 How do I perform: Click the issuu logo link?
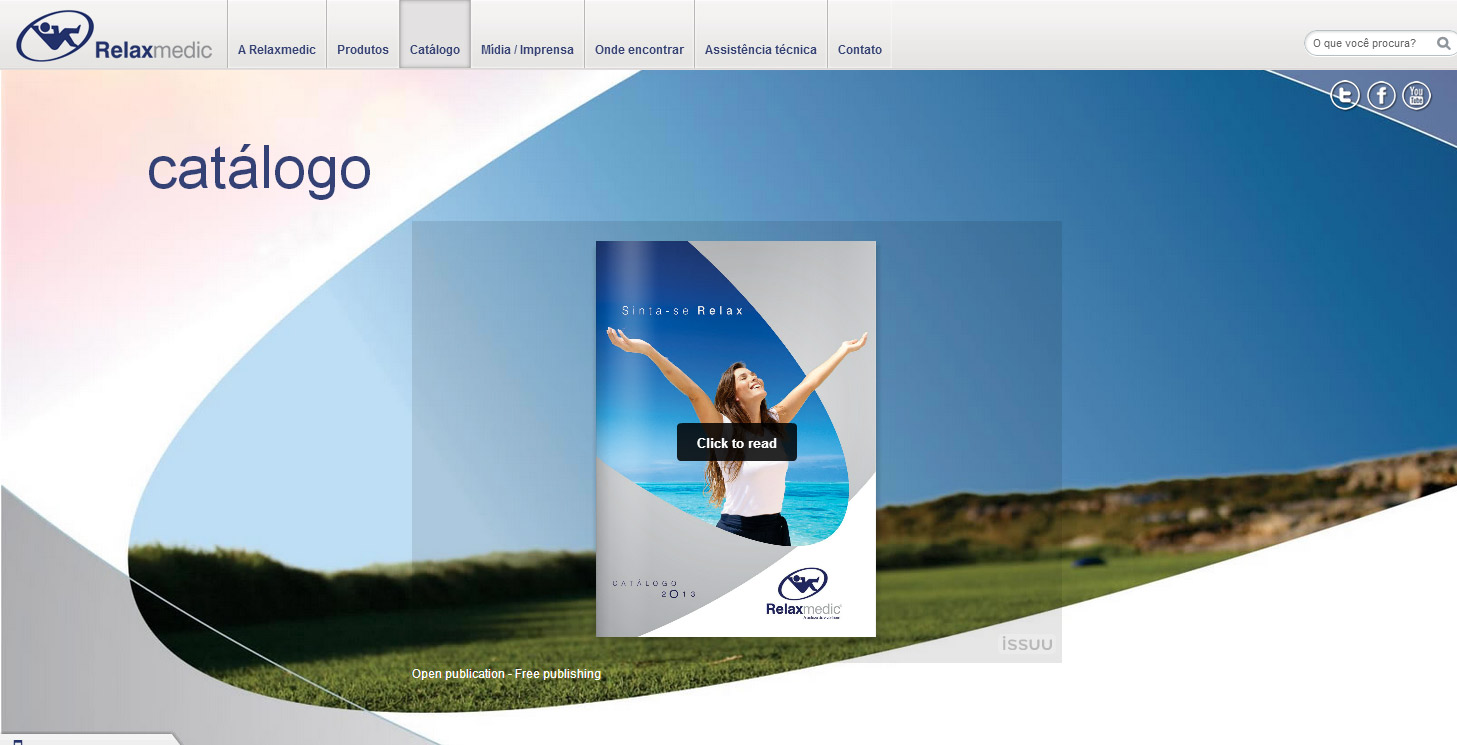1027,644
